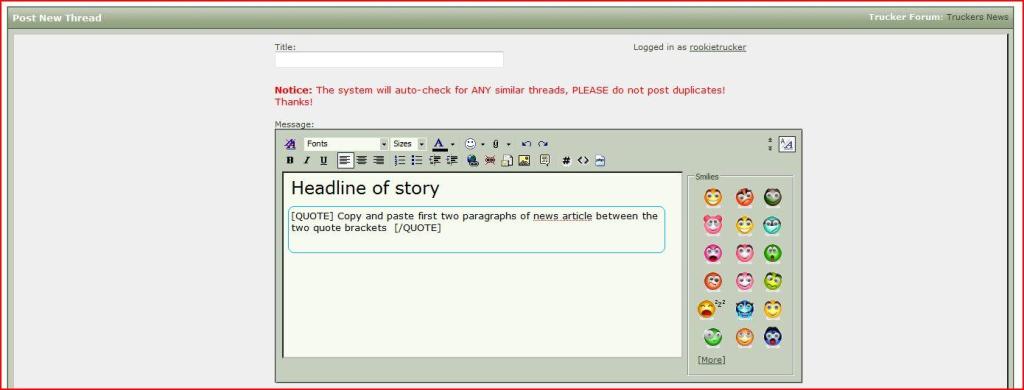This screenshot has width=1024, height=390.
Task: Click the Insert Image picture icon
Action: [x=524, y=160]
